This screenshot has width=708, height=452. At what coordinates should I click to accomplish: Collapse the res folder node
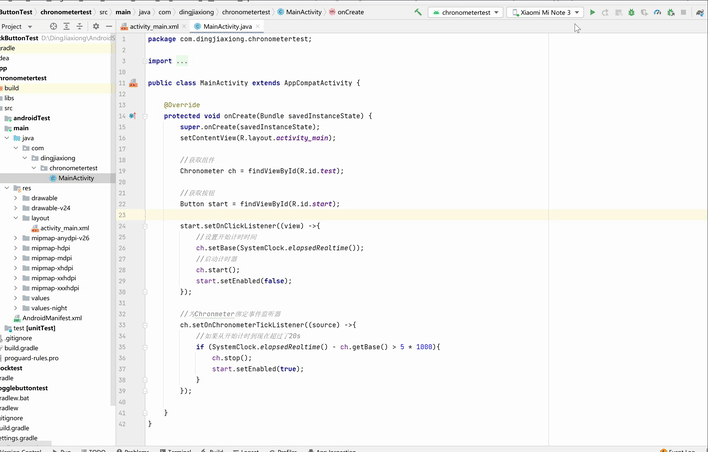pos(7,188)
